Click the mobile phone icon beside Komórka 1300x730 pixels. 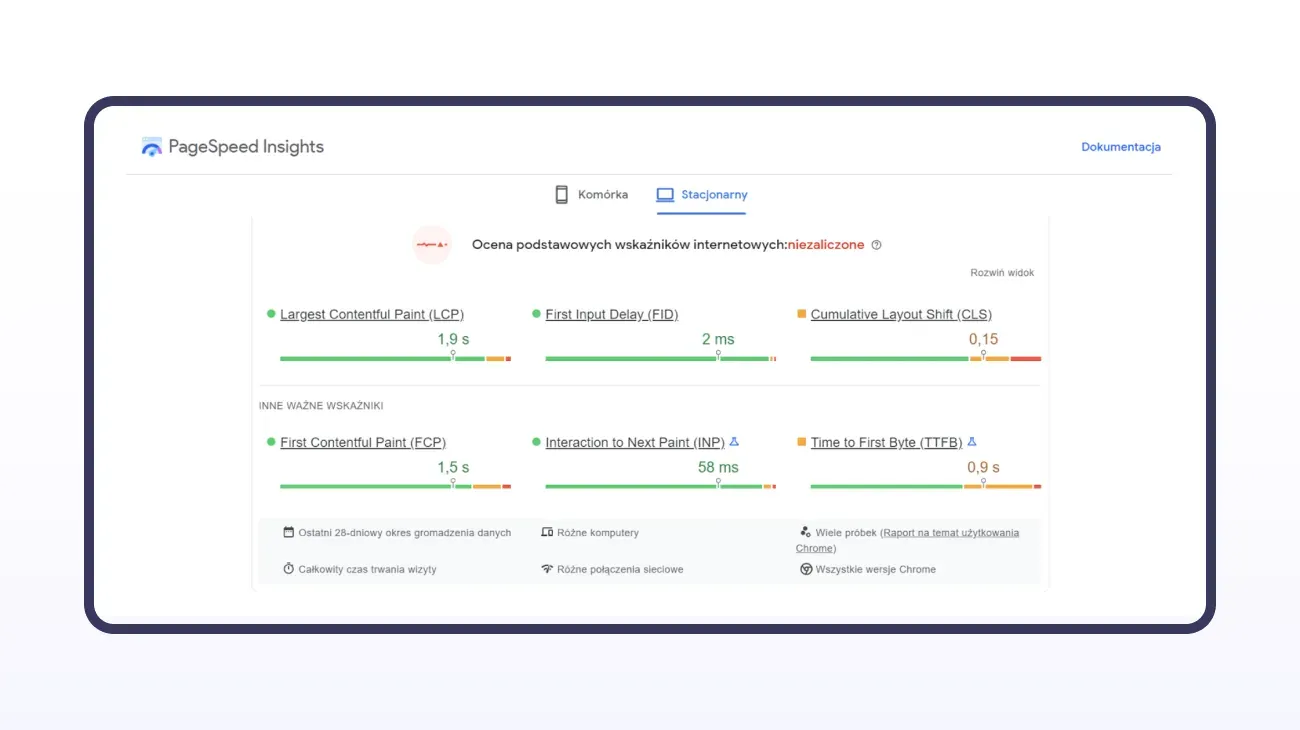(x=562, y=194)
